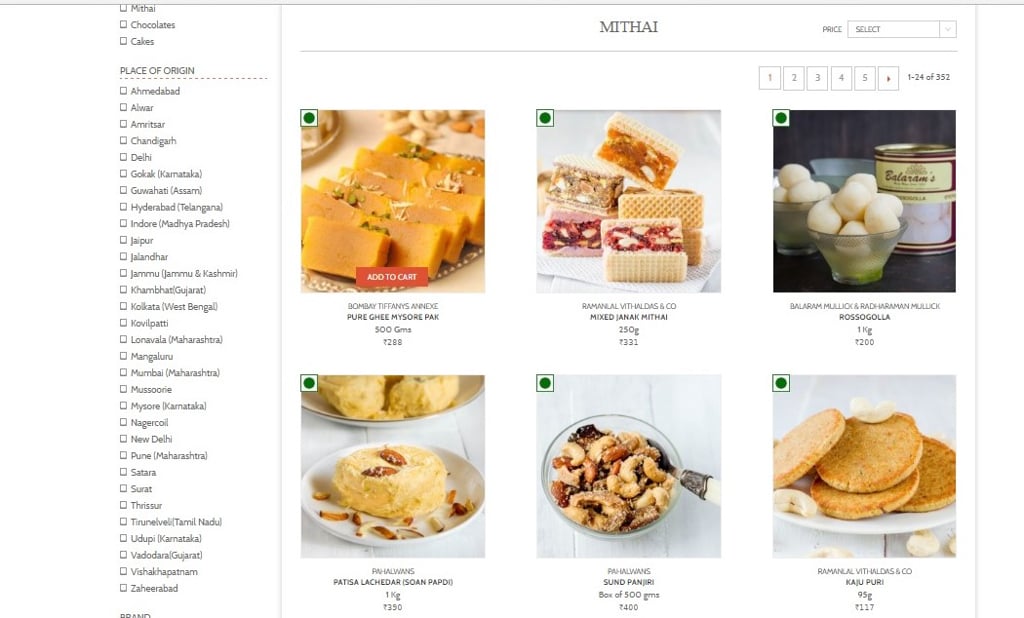Click veg icon on Pure Ghee Mysore Pak

(310, 118)
